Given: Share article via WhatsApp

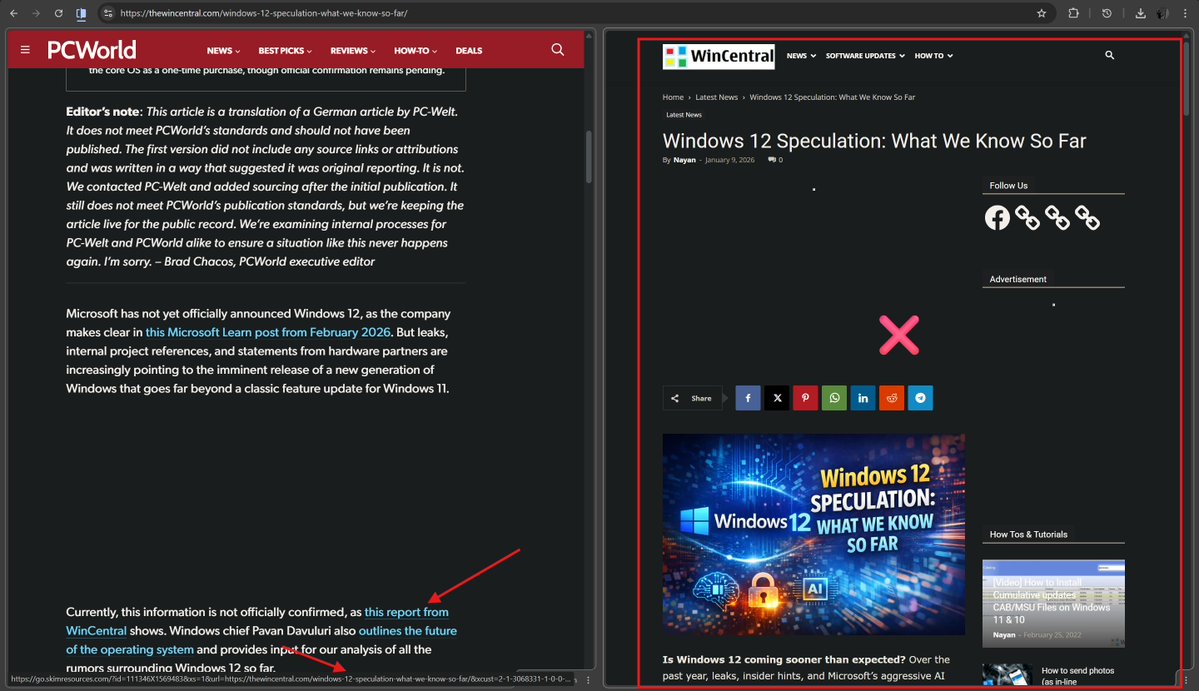Looking at the screenshot, I should pos(834,397).
